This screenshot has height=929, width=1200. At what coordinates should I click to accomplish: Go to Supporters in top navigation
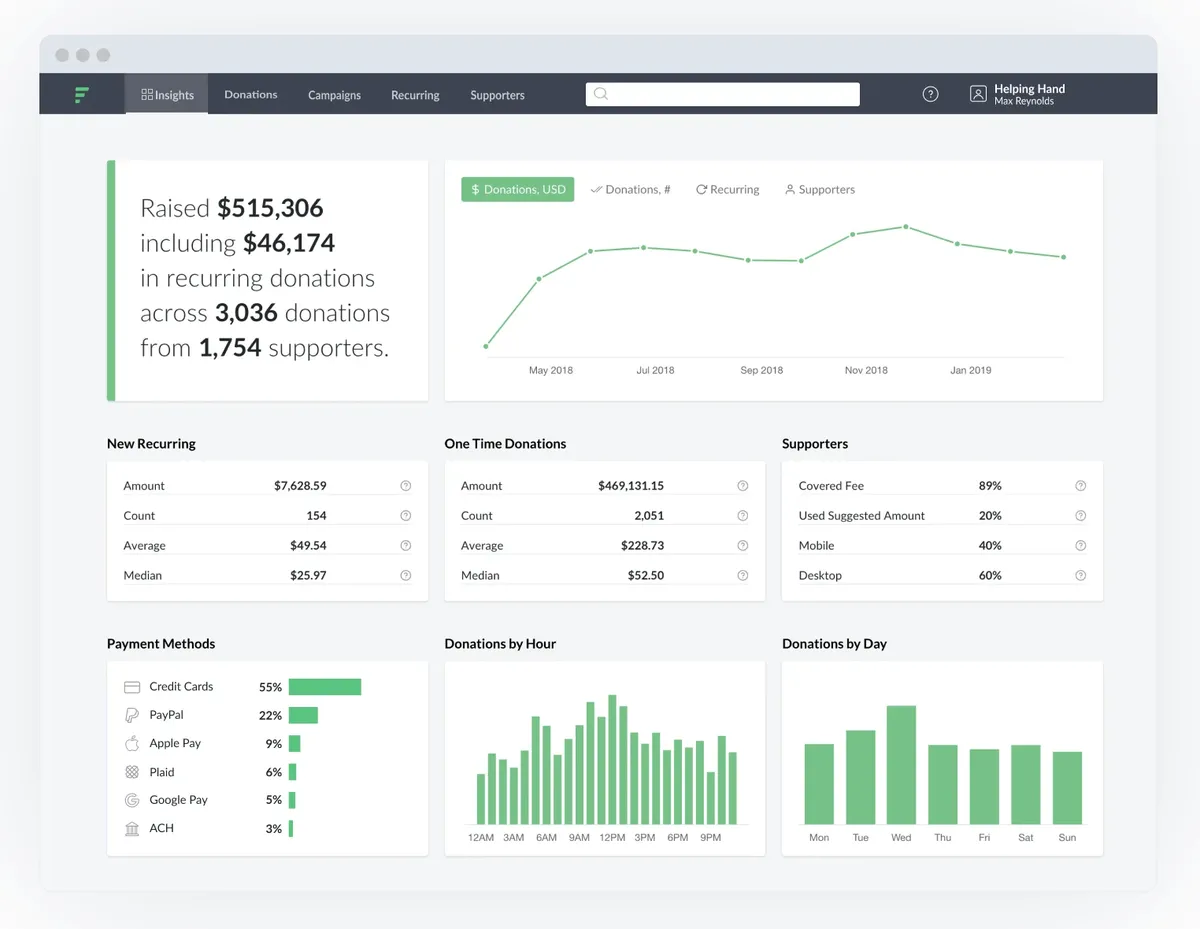pyautogui.click(x=497, y=95)
